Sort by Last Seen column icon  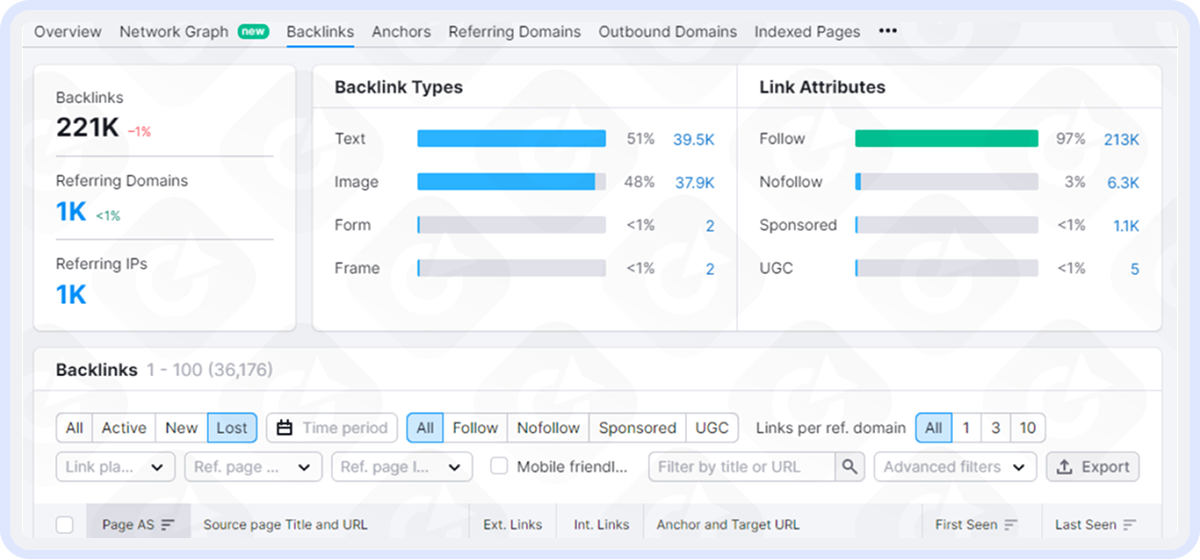(1129, 525)
